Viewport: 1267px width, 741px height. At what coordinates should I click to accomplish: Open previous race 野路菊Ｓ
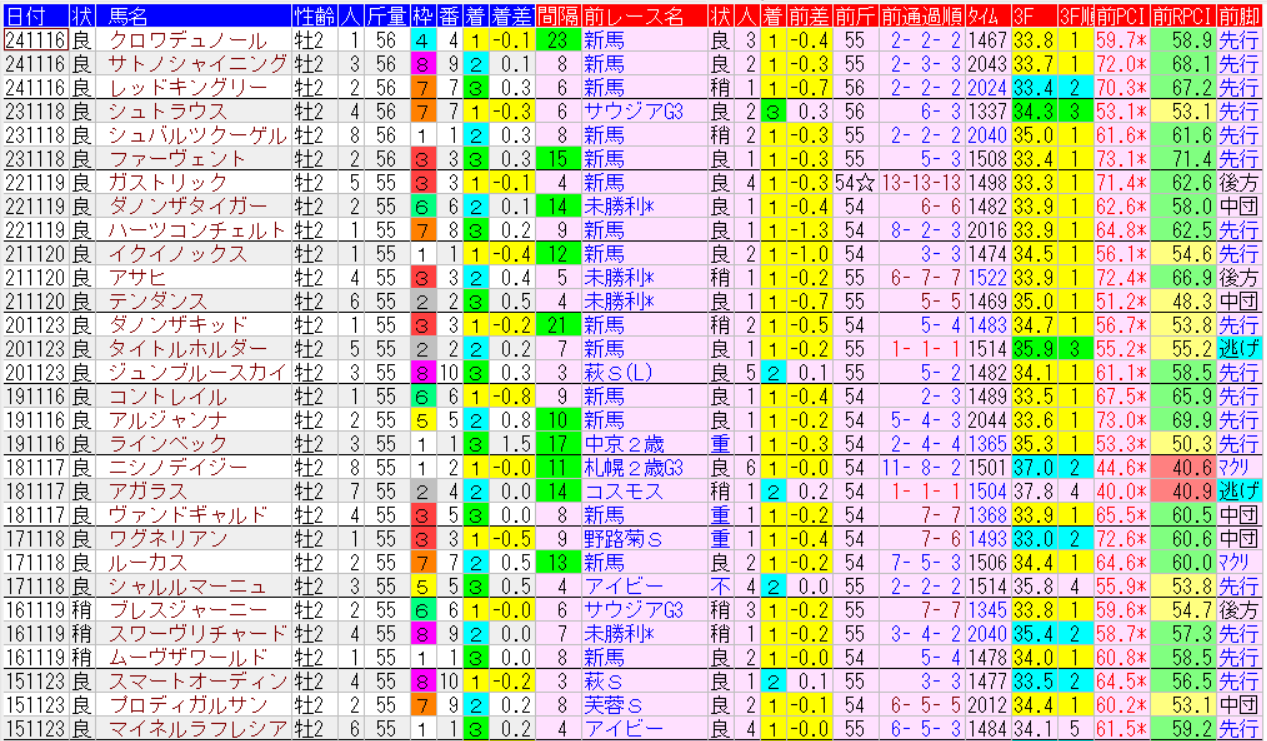click(x=624, y=539)
